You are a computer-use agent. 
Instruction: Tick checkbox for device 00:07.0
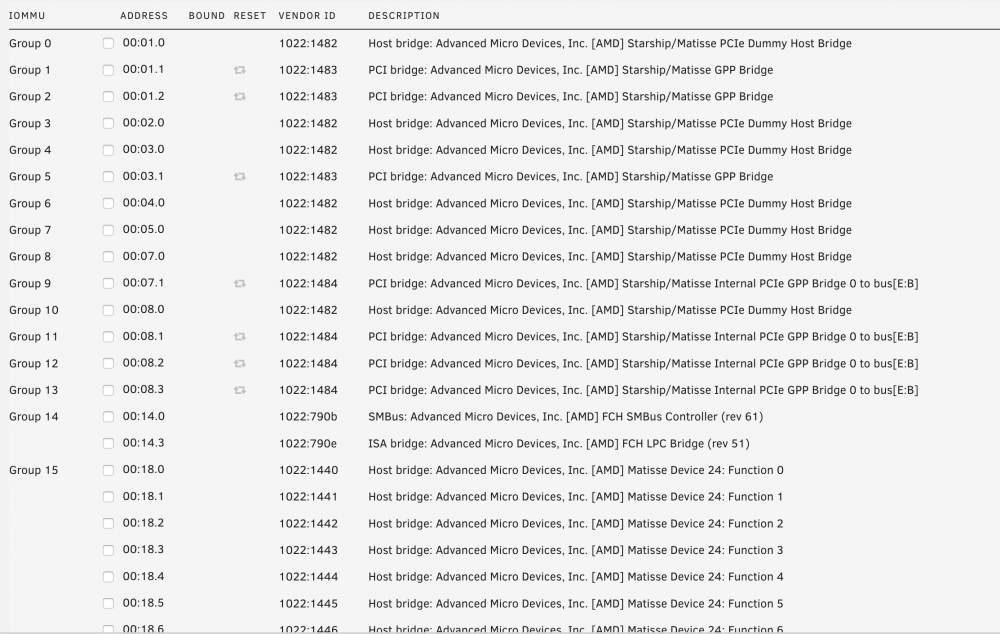pos(108,257)
